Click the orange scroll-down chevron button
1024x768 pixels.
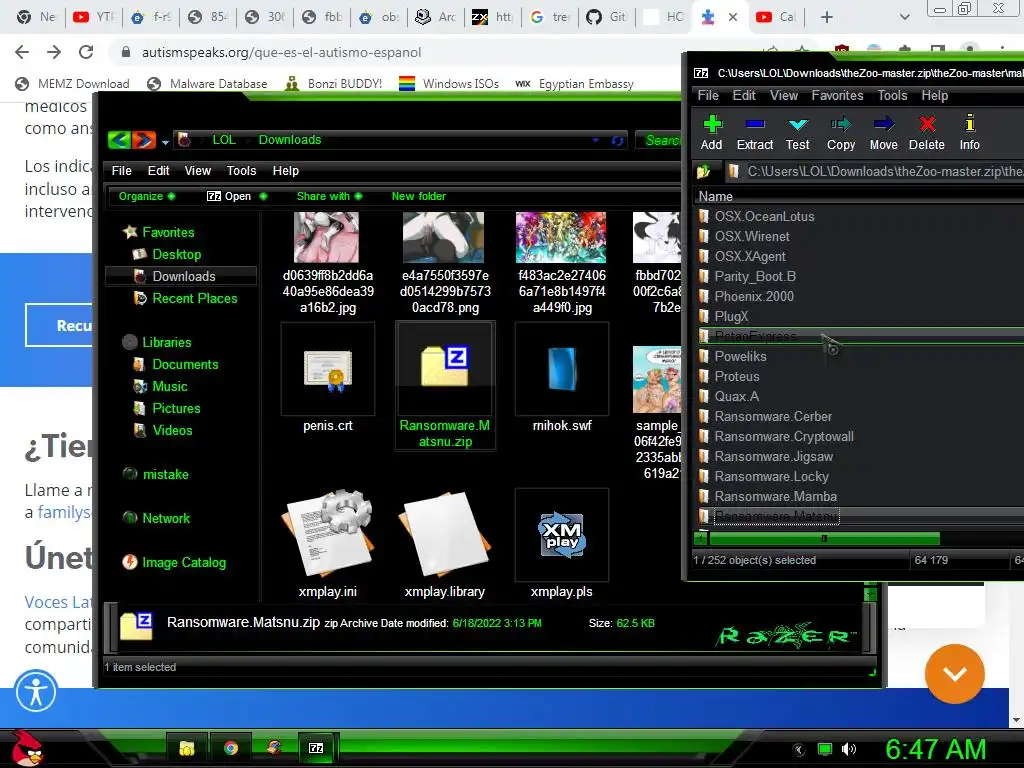(x=954, y=674)
